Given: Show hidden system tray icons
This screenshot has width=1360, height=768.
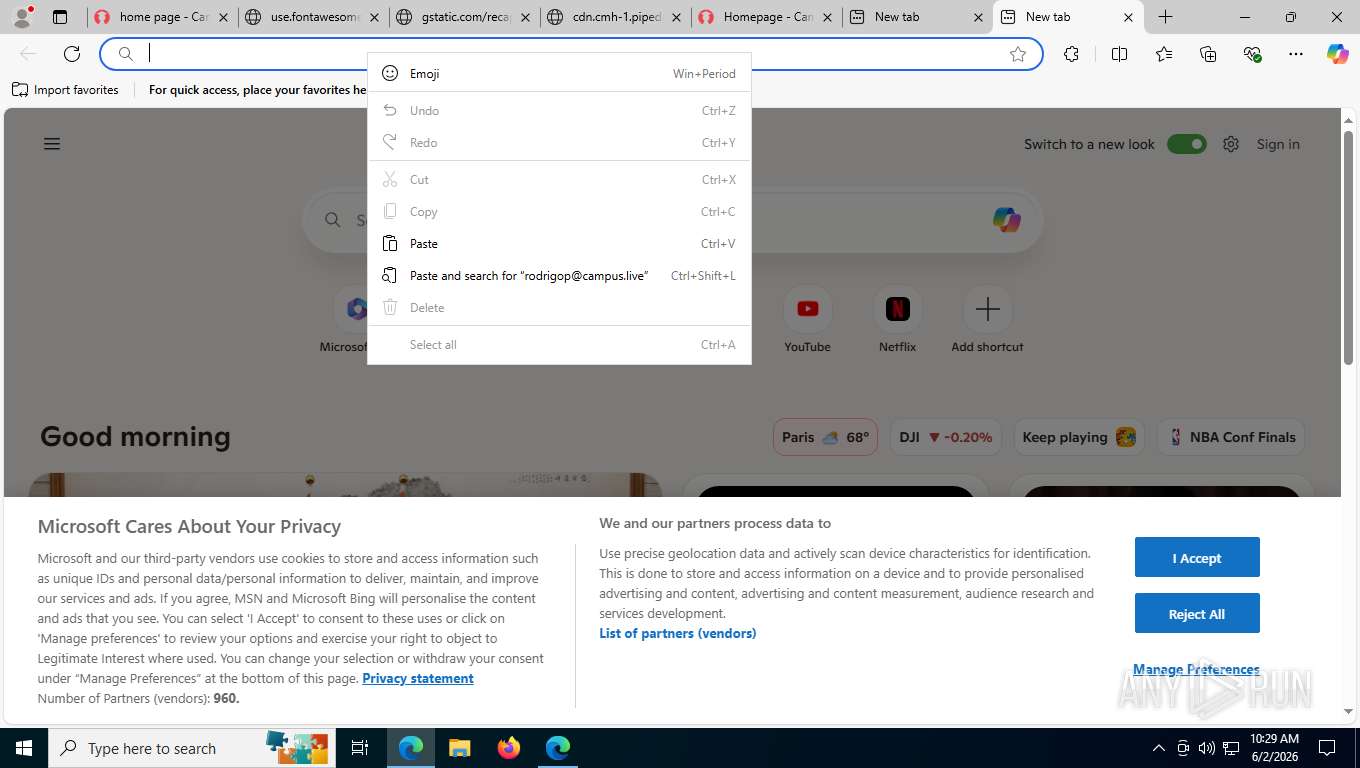Looking at the screenshot, I should (1159, 748).
